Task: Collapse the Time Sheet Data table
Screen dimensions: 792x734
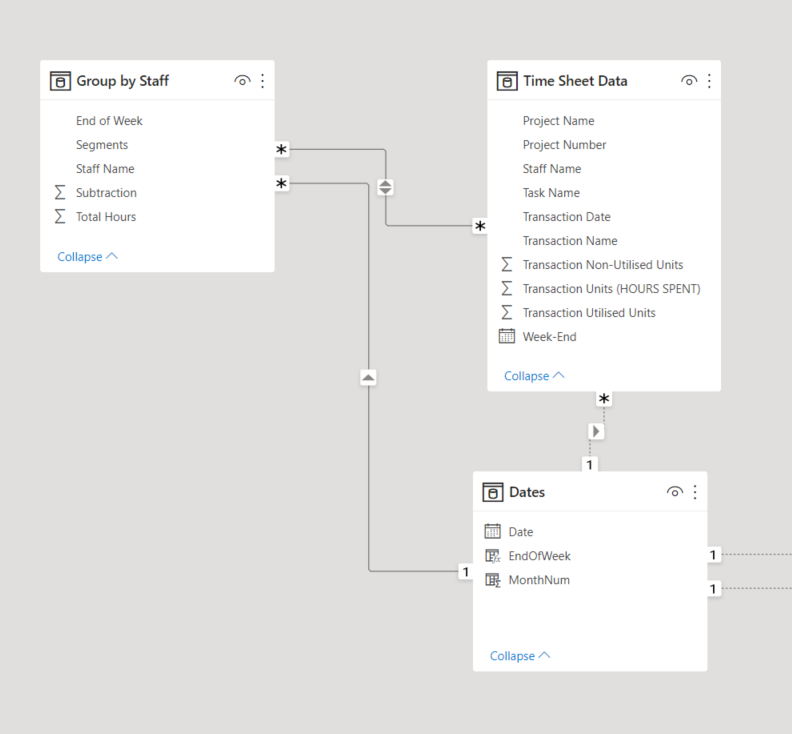Action: [x=534, y=376]
